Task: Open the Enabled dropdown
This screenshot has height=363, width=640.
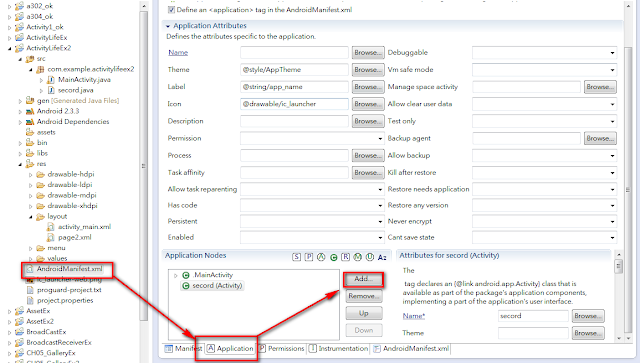Action: pos(380,238)
